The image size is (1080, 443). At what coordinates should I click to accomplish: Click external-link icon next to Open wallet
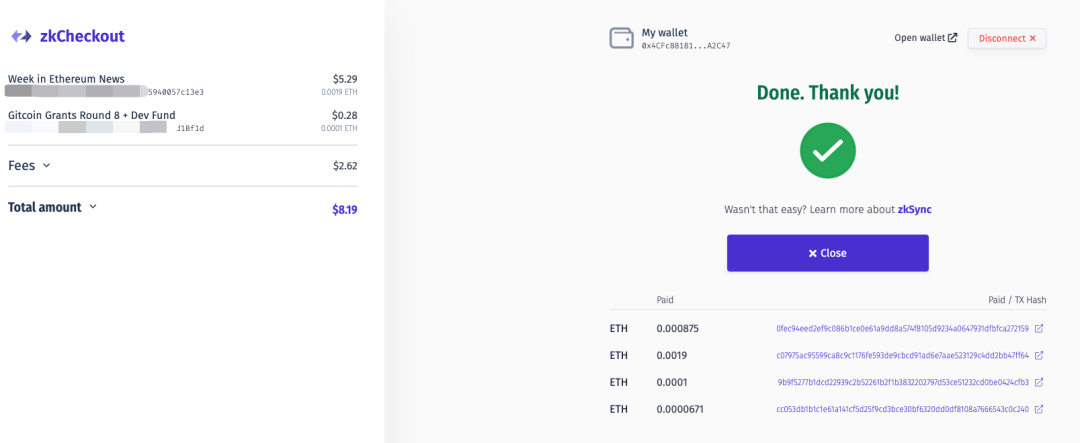[953, 38]
